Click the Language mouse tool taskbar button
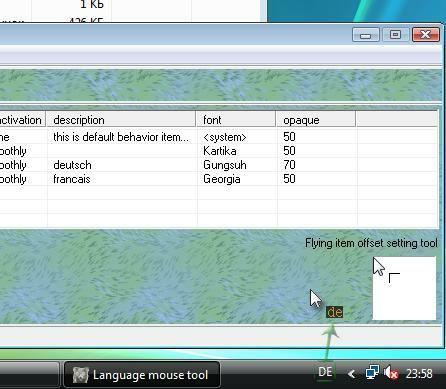 click(x=141, y=375)
